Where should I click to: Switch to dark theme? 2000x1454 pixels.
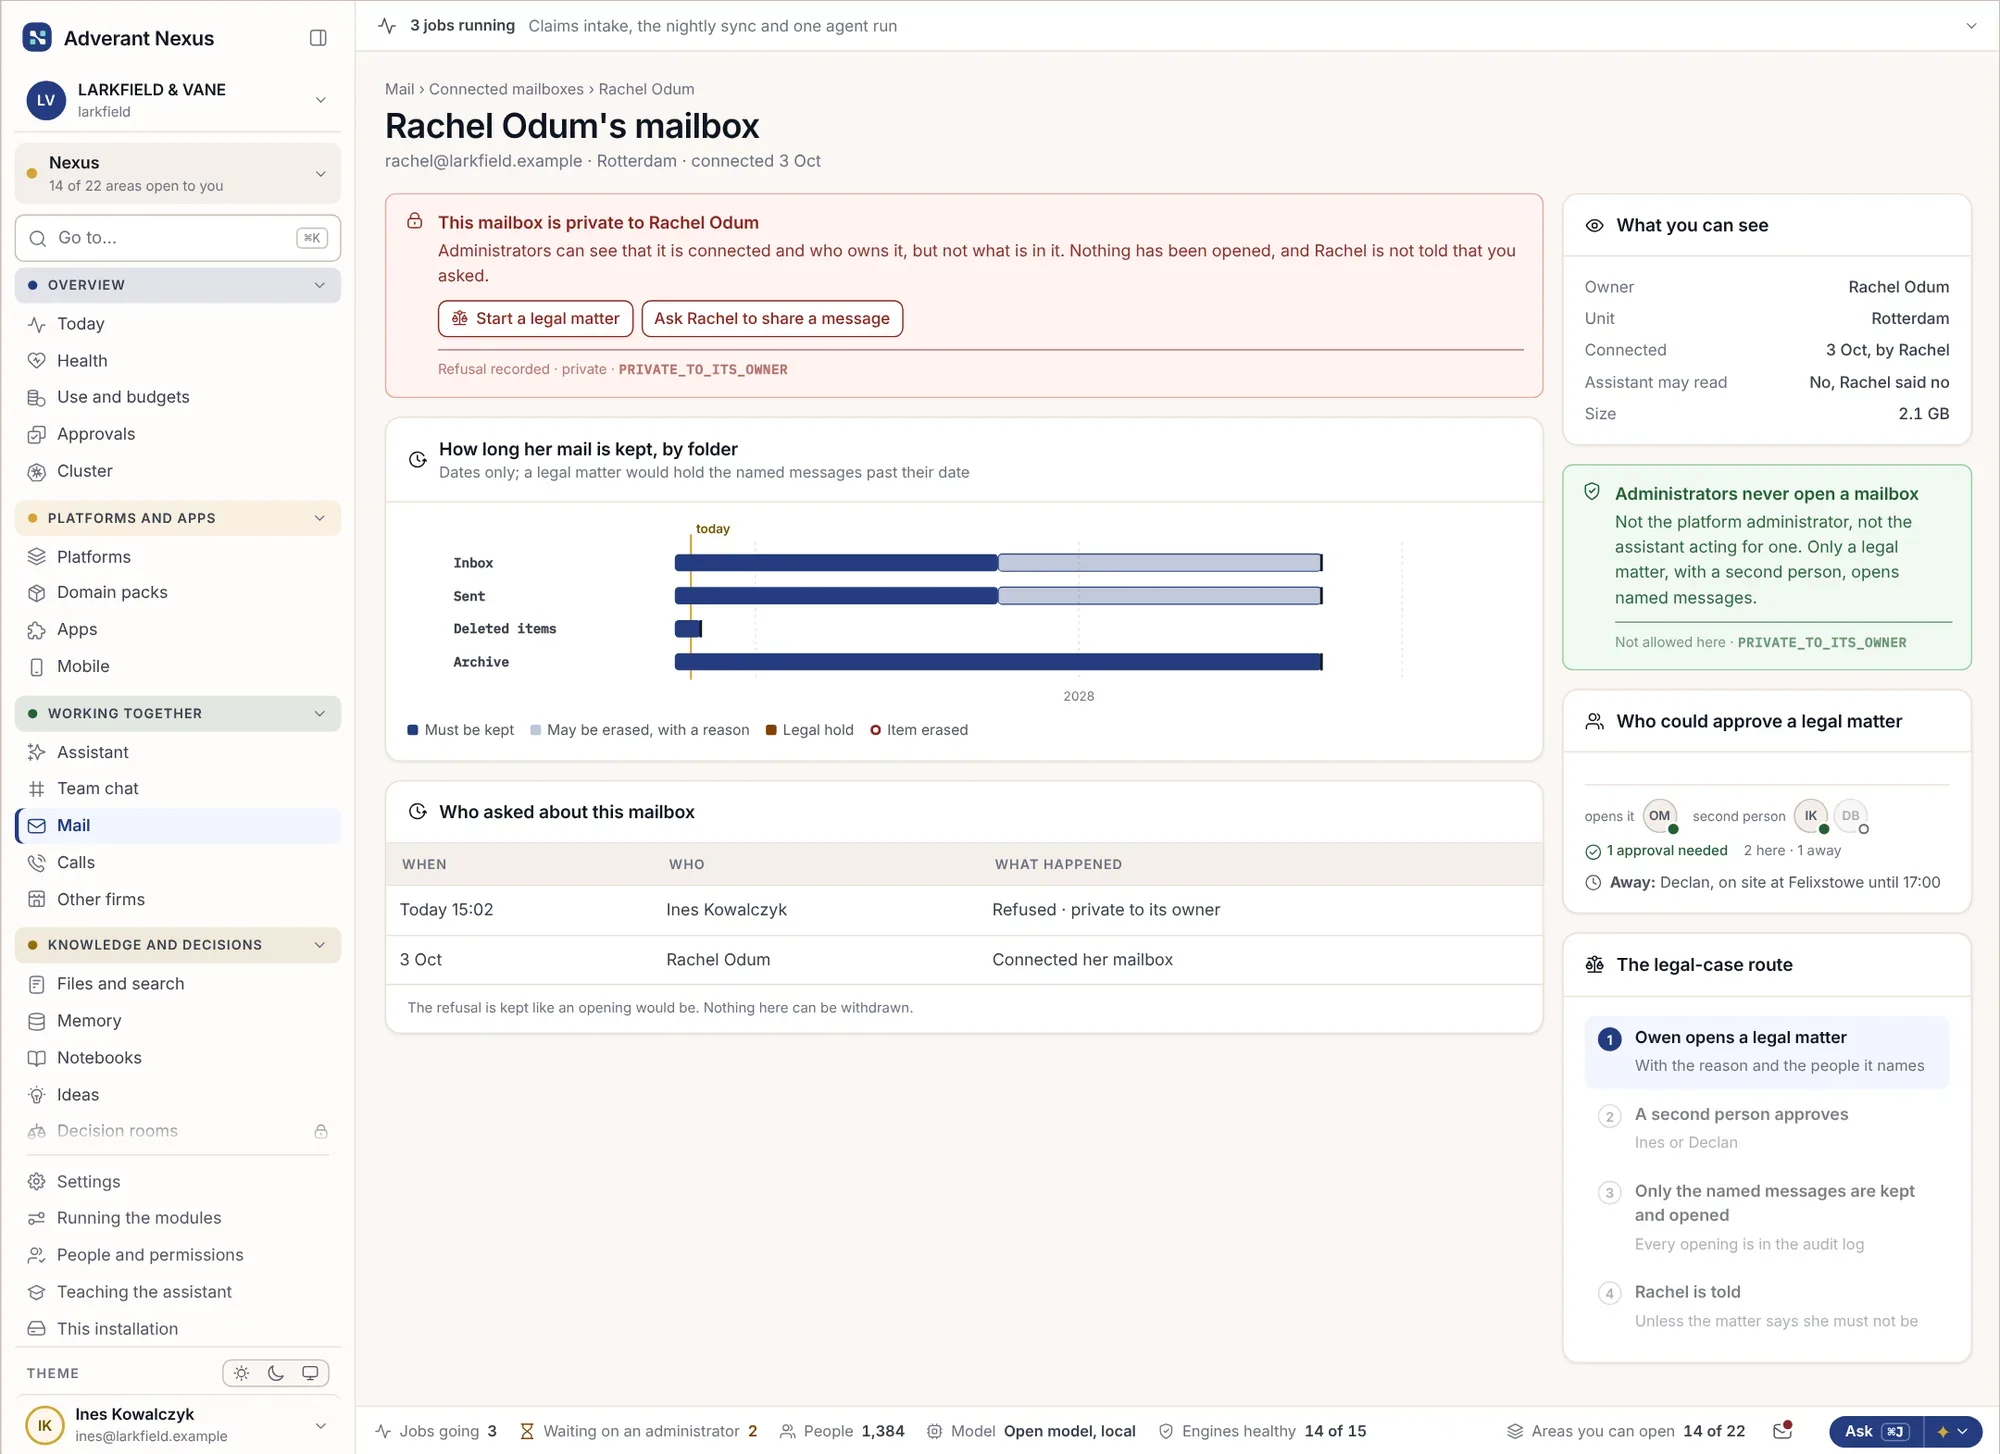tap(276, 1374)
